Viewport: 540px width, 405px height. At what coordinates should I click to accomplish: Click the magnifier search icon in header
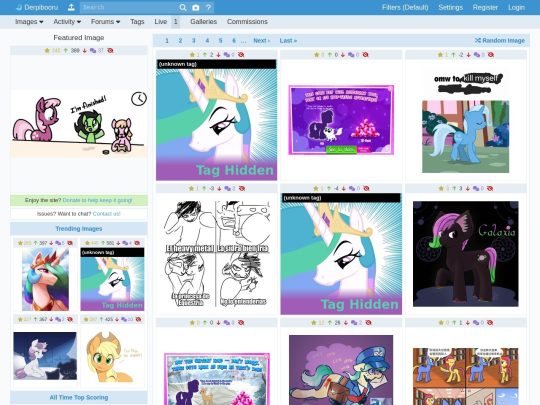[183, 7]
